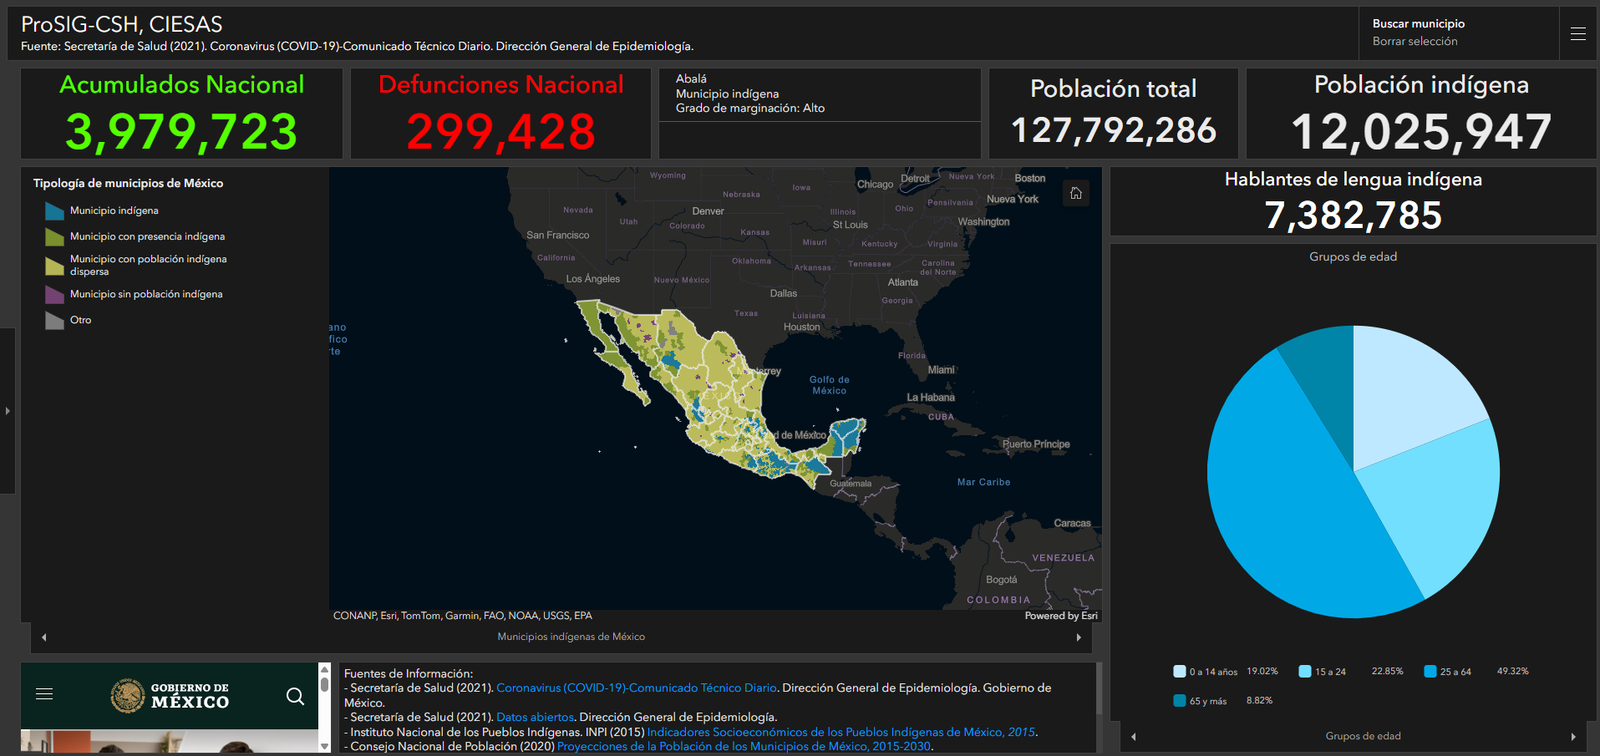Open the Buscar municipio selector
Viewport: 1600px width, 756px height.
pyautogui.click(x=1418, y=24)
